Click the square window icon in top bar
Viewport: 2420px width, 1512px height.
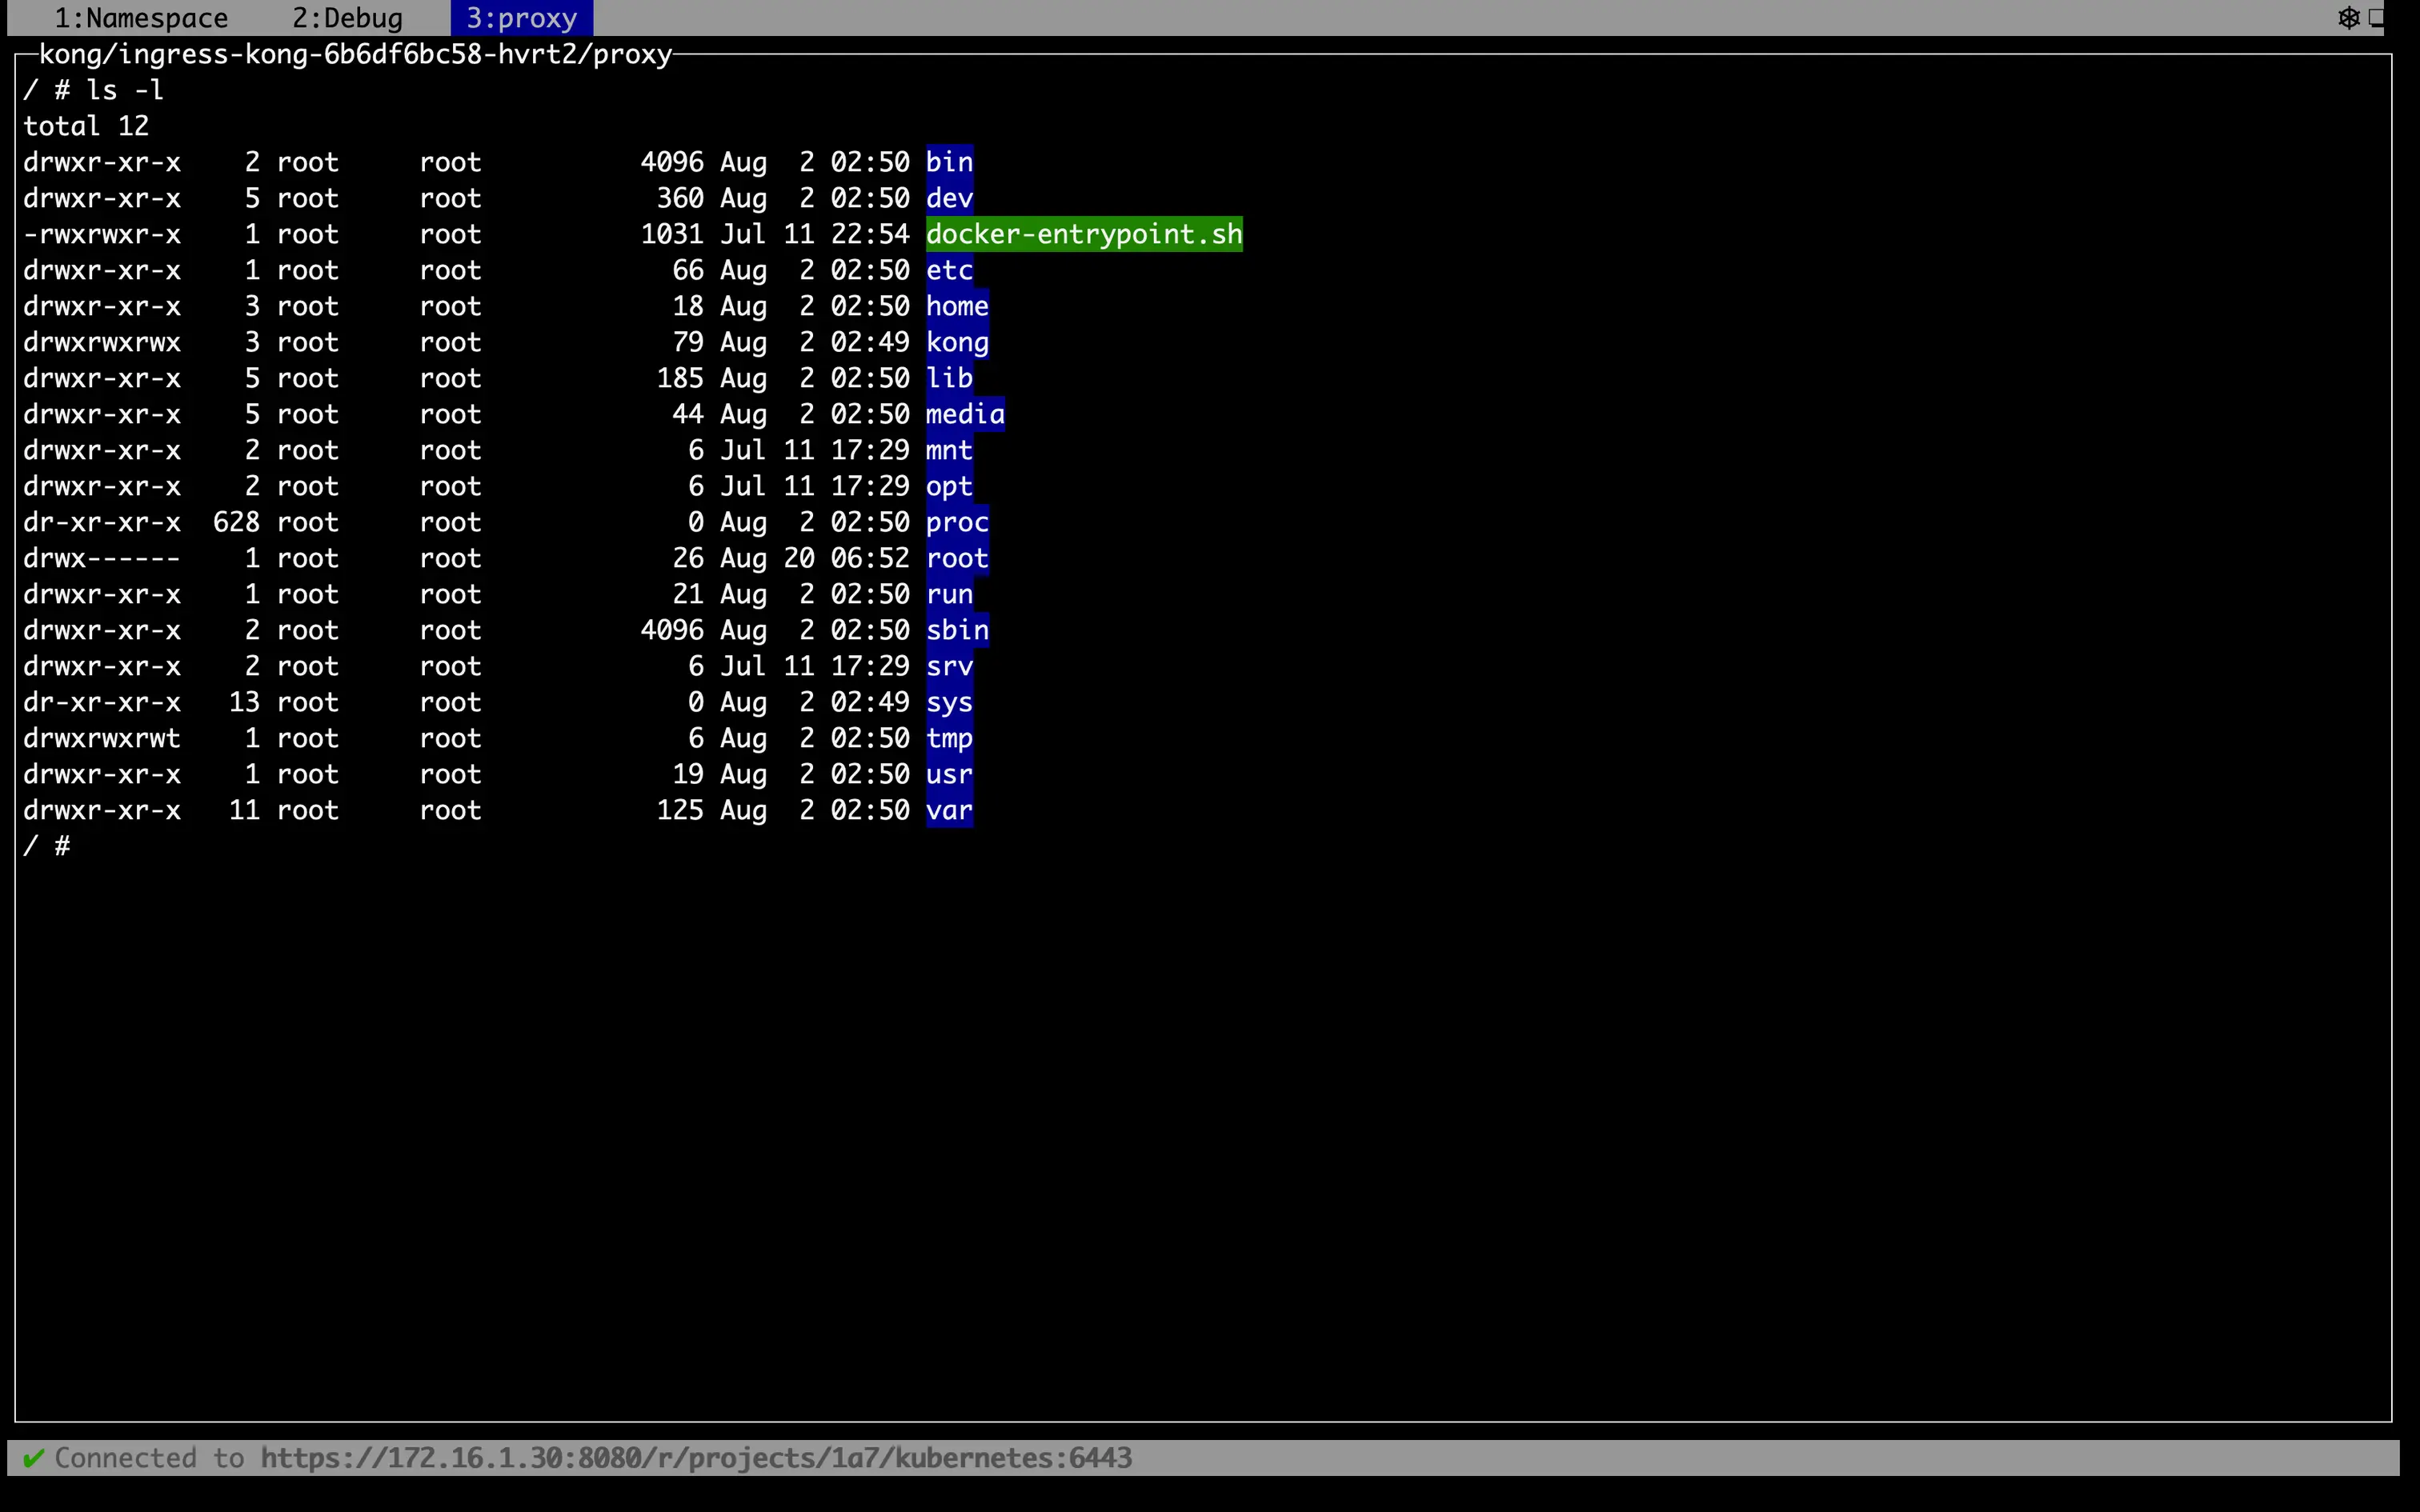(x=2376, y=18)
